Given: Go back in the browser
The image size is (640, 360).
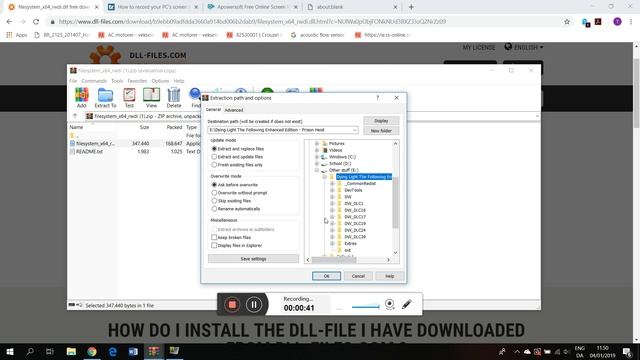Looking at the screenshot, I should click(9, 22).
